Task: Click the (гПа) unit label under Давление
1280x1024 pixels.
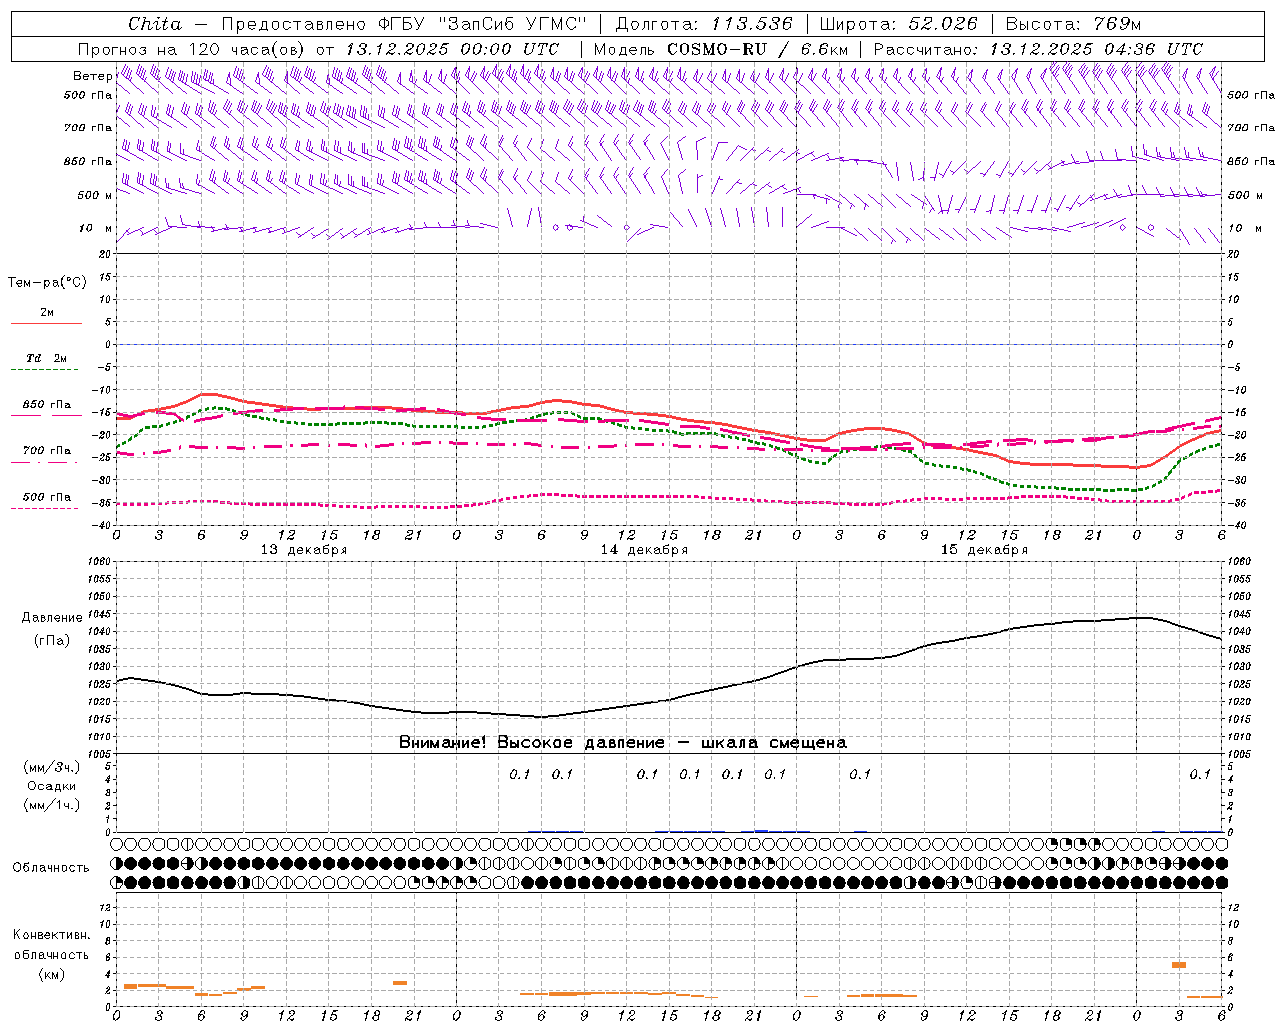Action: (x=52, y=641)
